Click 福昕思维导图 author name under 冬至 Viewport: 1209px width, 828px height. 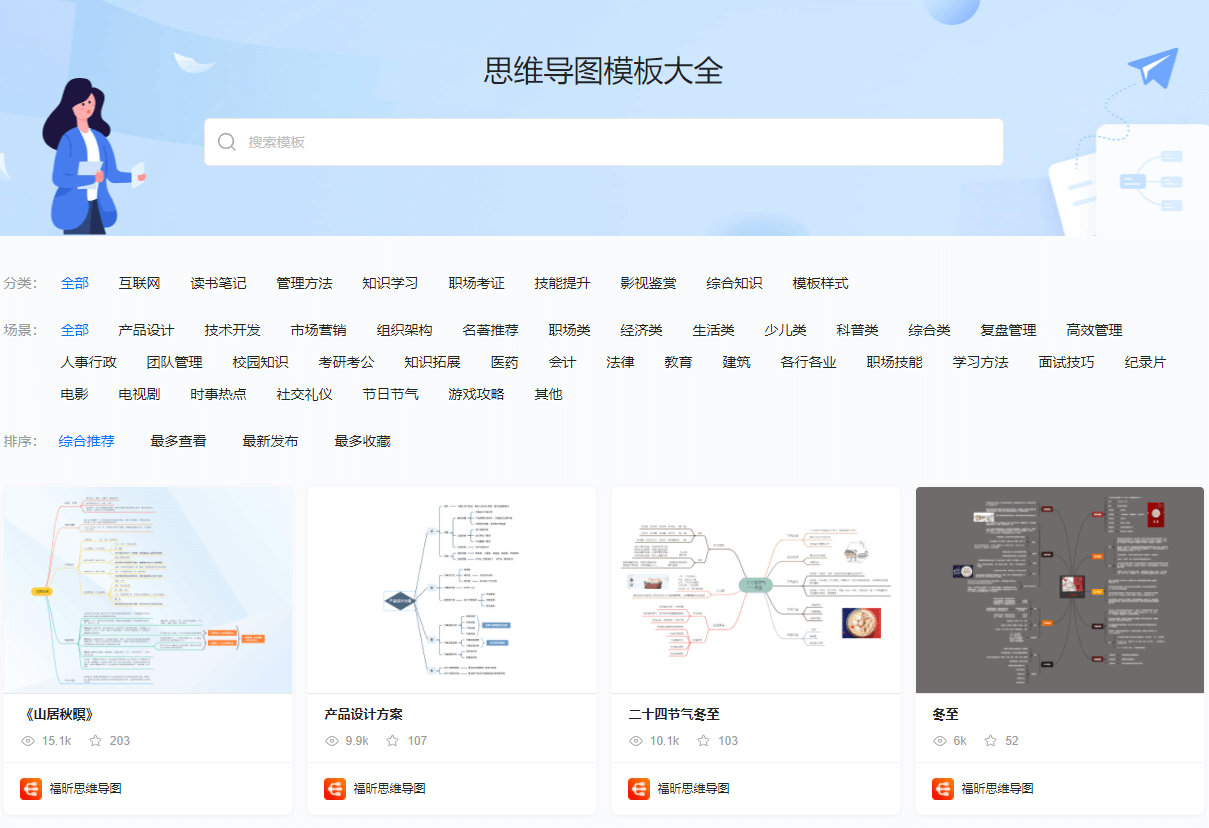pyautogui.click(x=997, y=789)
